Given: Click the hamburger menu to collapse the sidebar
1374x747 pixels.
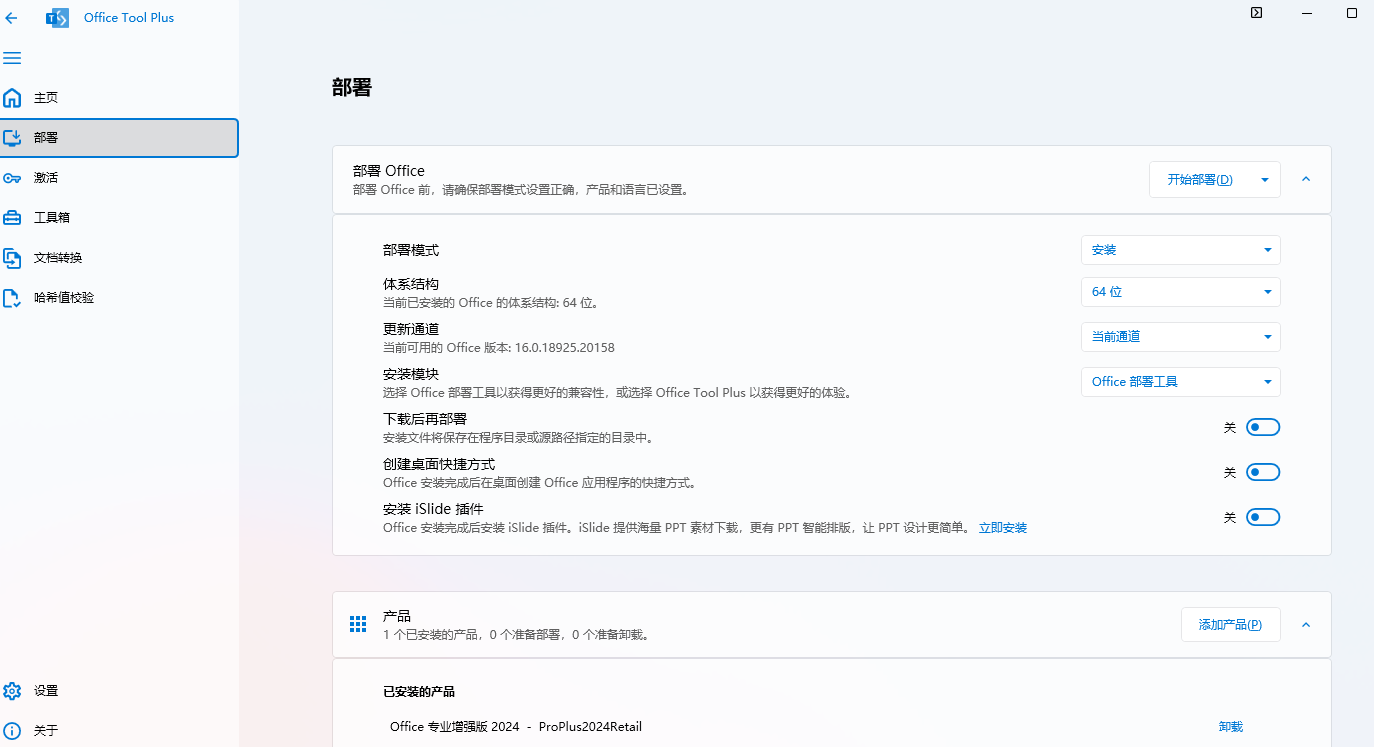Looking at the screenshot, I should pos(12,58).
